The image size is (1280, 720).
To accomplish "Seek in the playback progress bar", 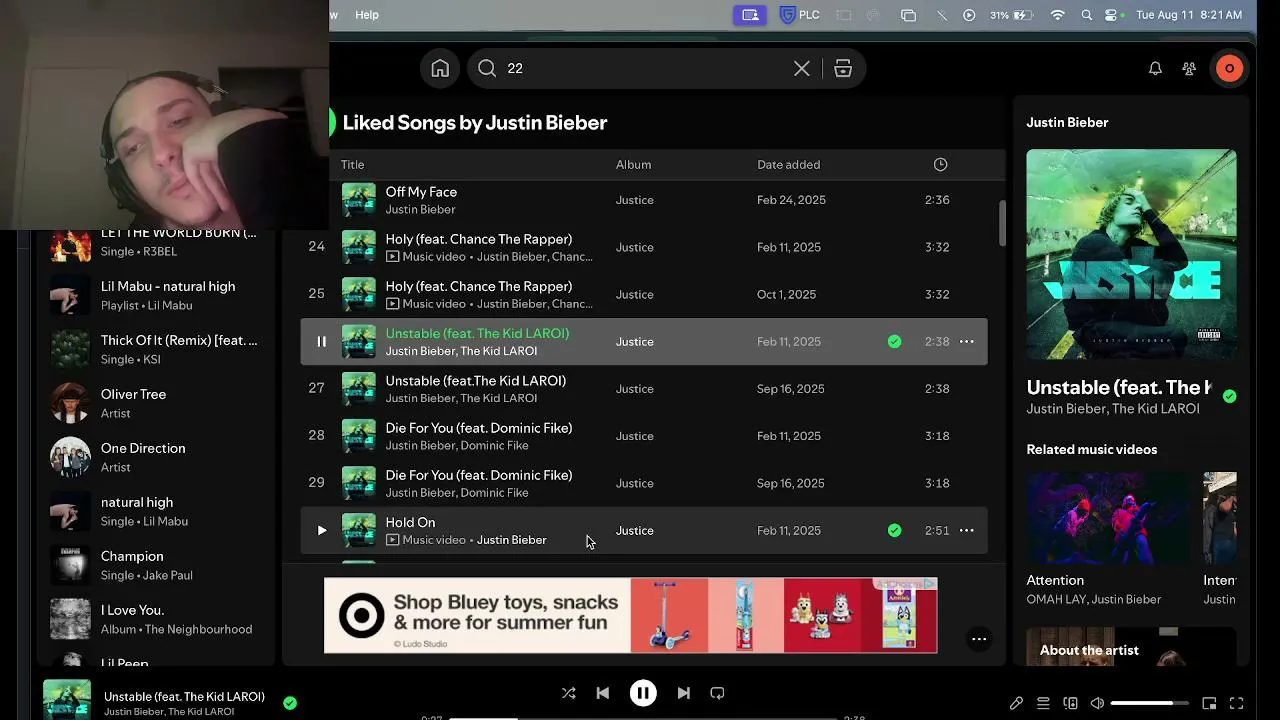I will pyautogui.click(x=643, y=718).
